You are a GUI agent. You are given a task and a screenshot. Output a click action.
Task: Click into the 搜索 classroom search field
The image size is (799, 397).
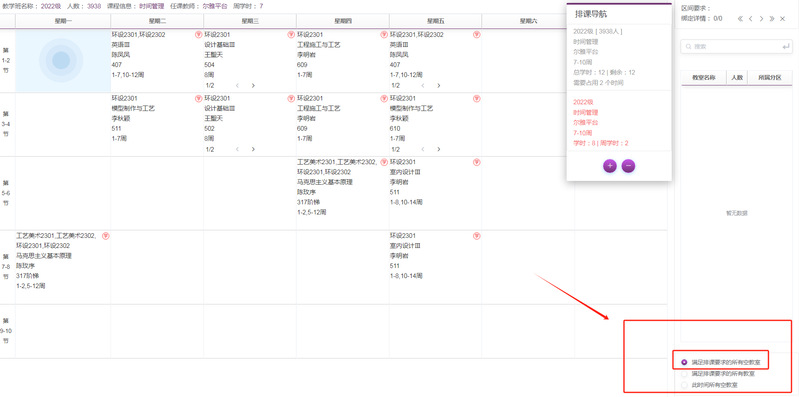click(736, 46)
